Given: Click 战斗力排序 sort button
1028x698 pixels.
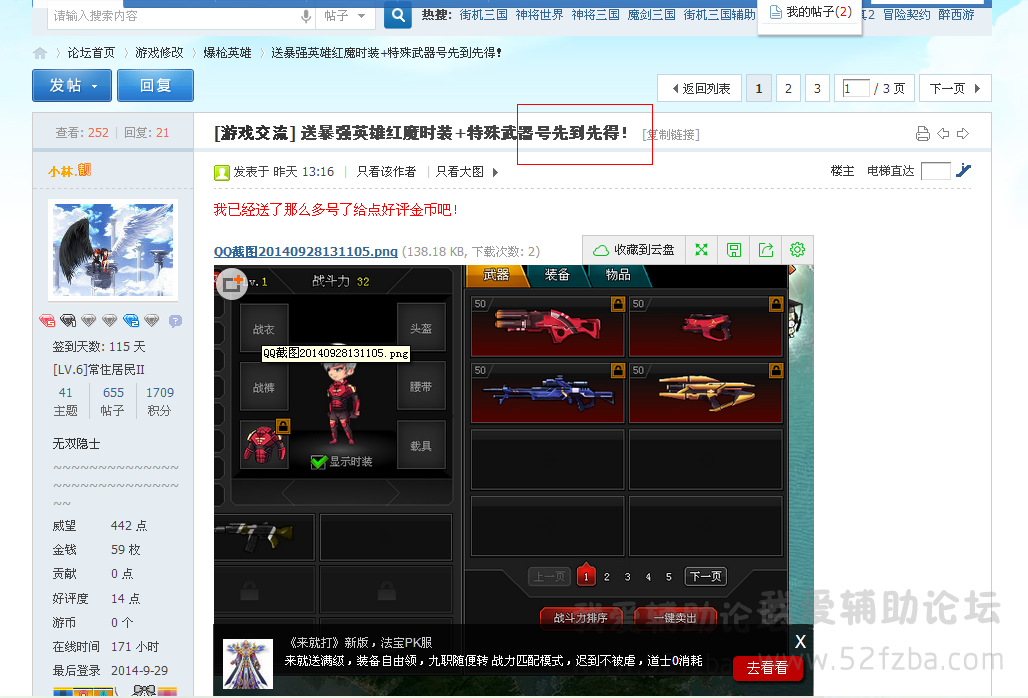Looking at the screenshot, I should click(x=580, y=617).
